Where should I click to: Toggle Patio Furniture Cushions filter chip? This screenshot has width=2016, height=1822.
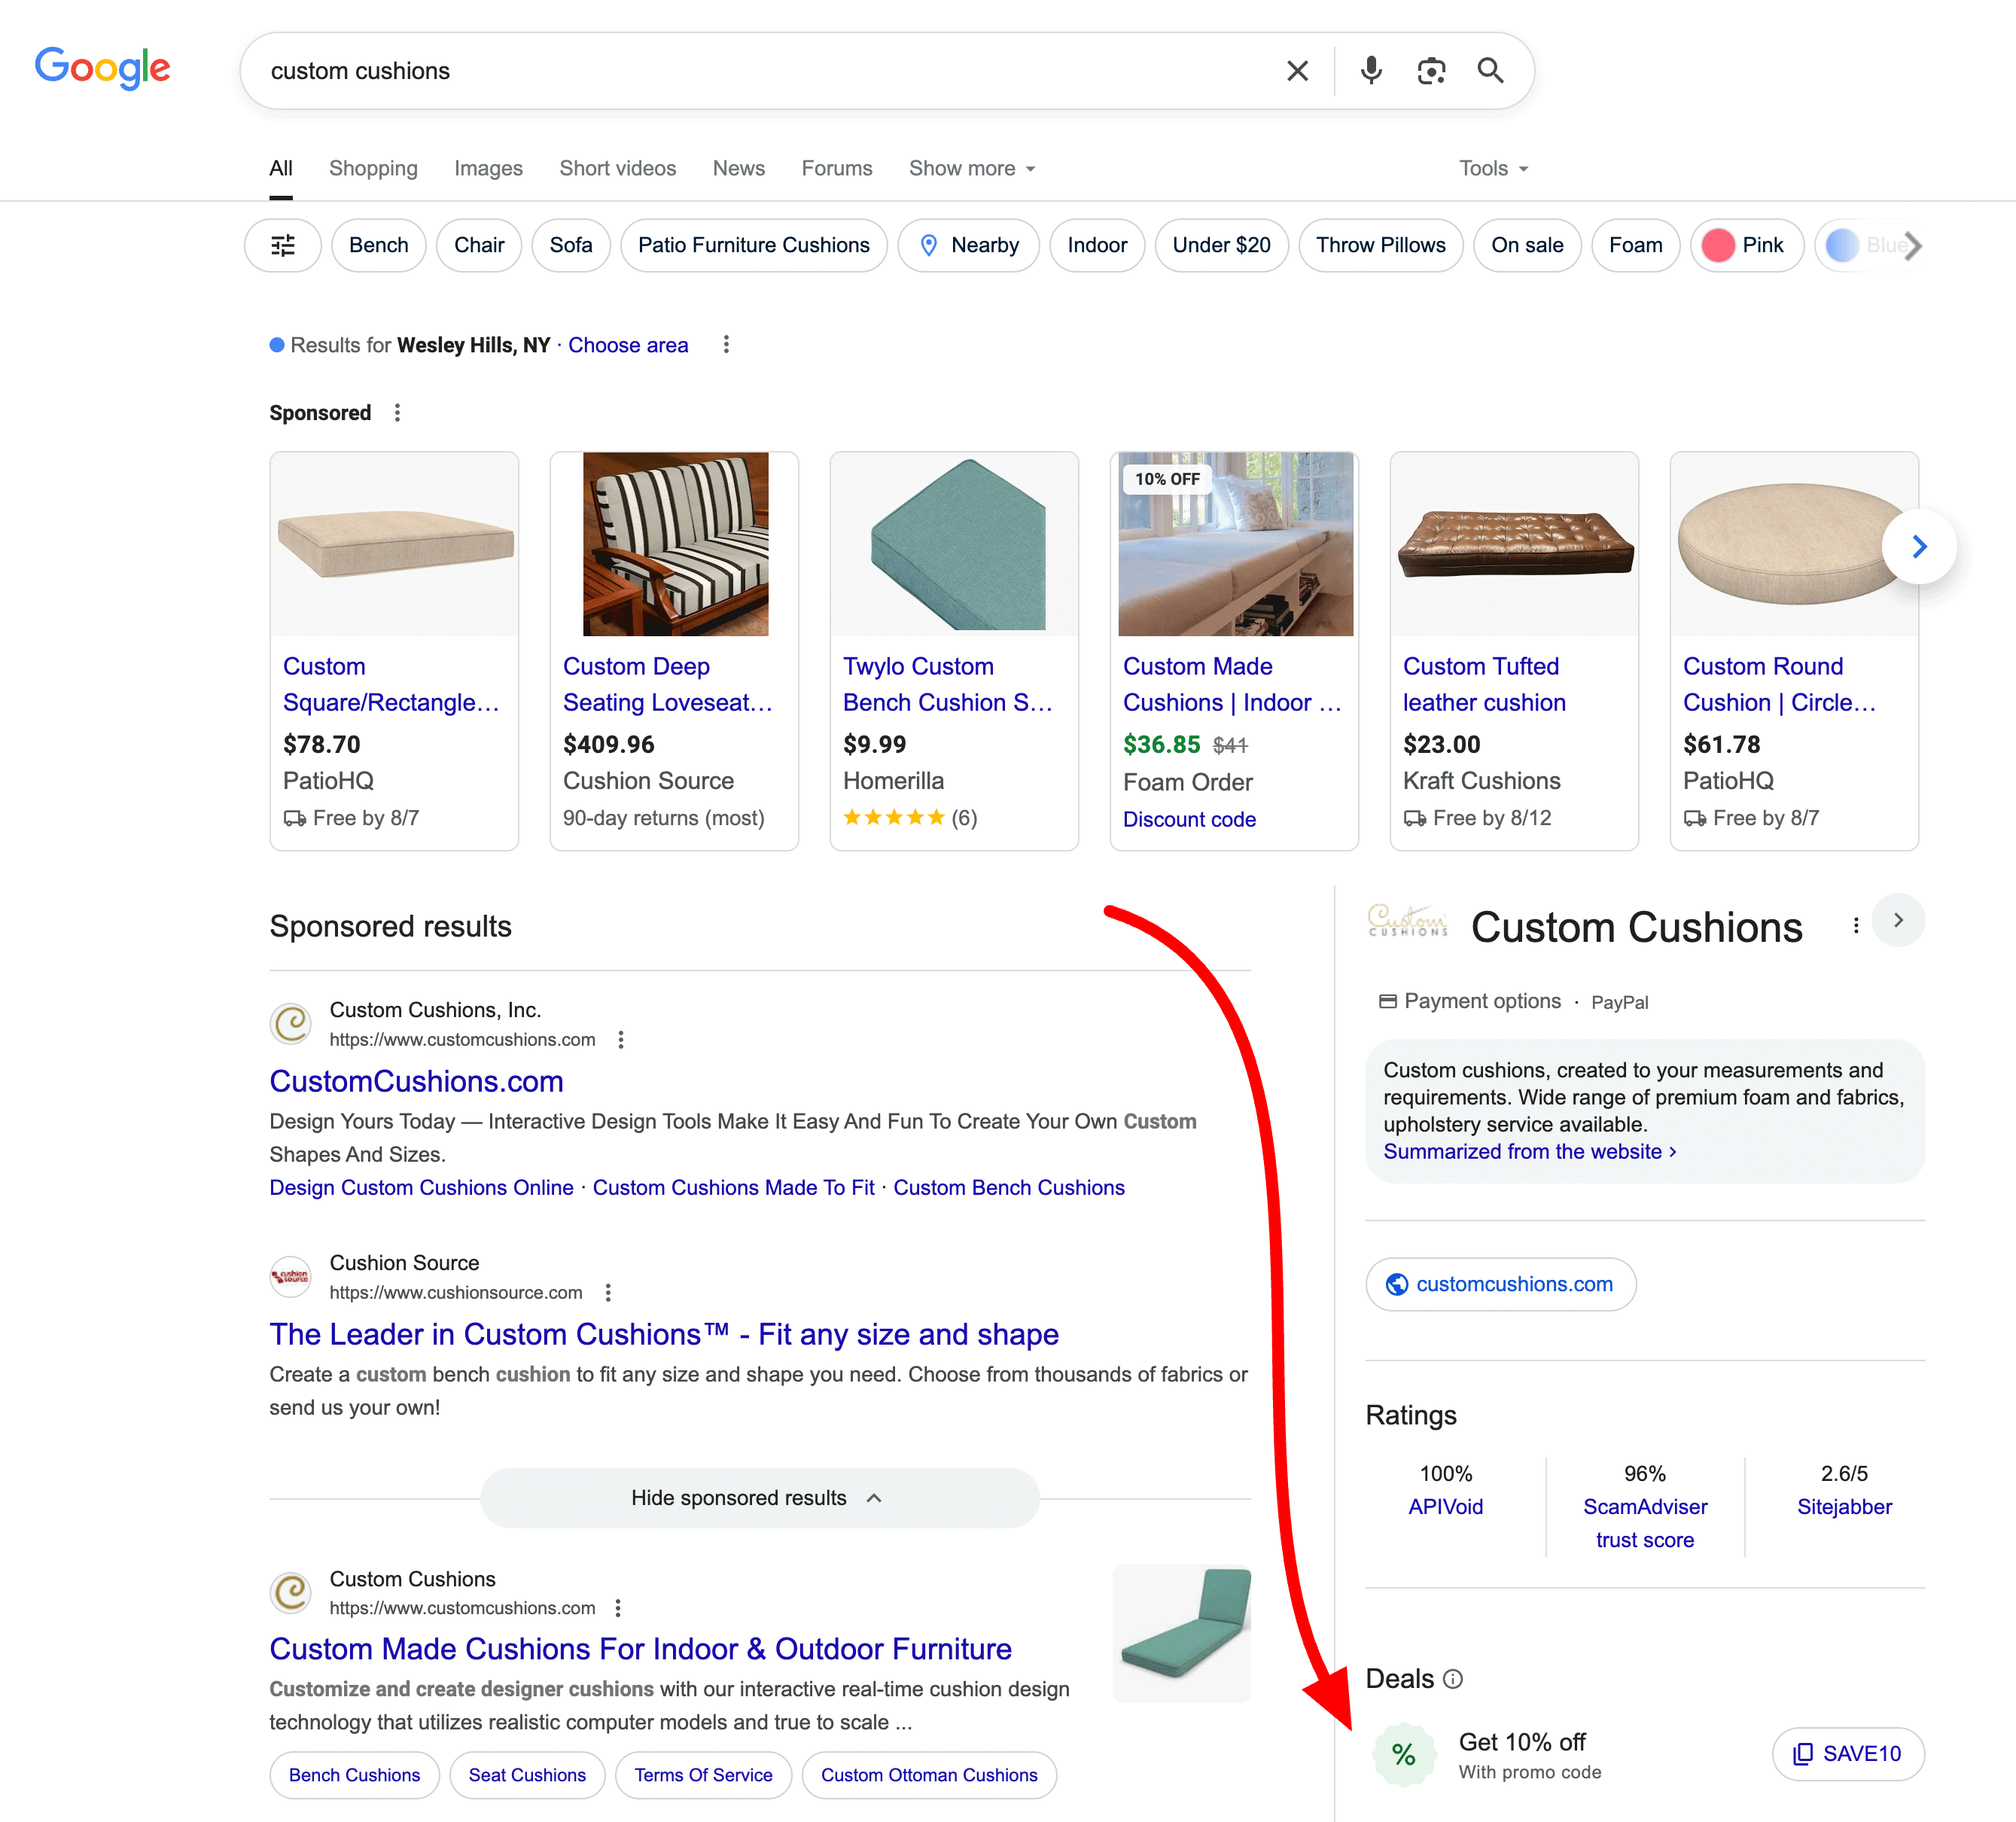point(754,245)
